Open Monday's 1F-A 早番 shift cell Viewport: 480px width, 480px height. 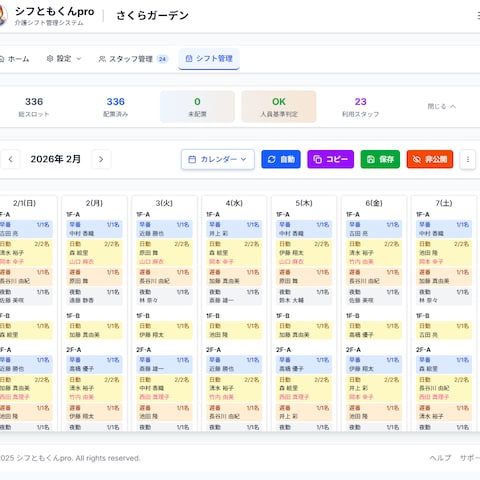pos(94,229)
